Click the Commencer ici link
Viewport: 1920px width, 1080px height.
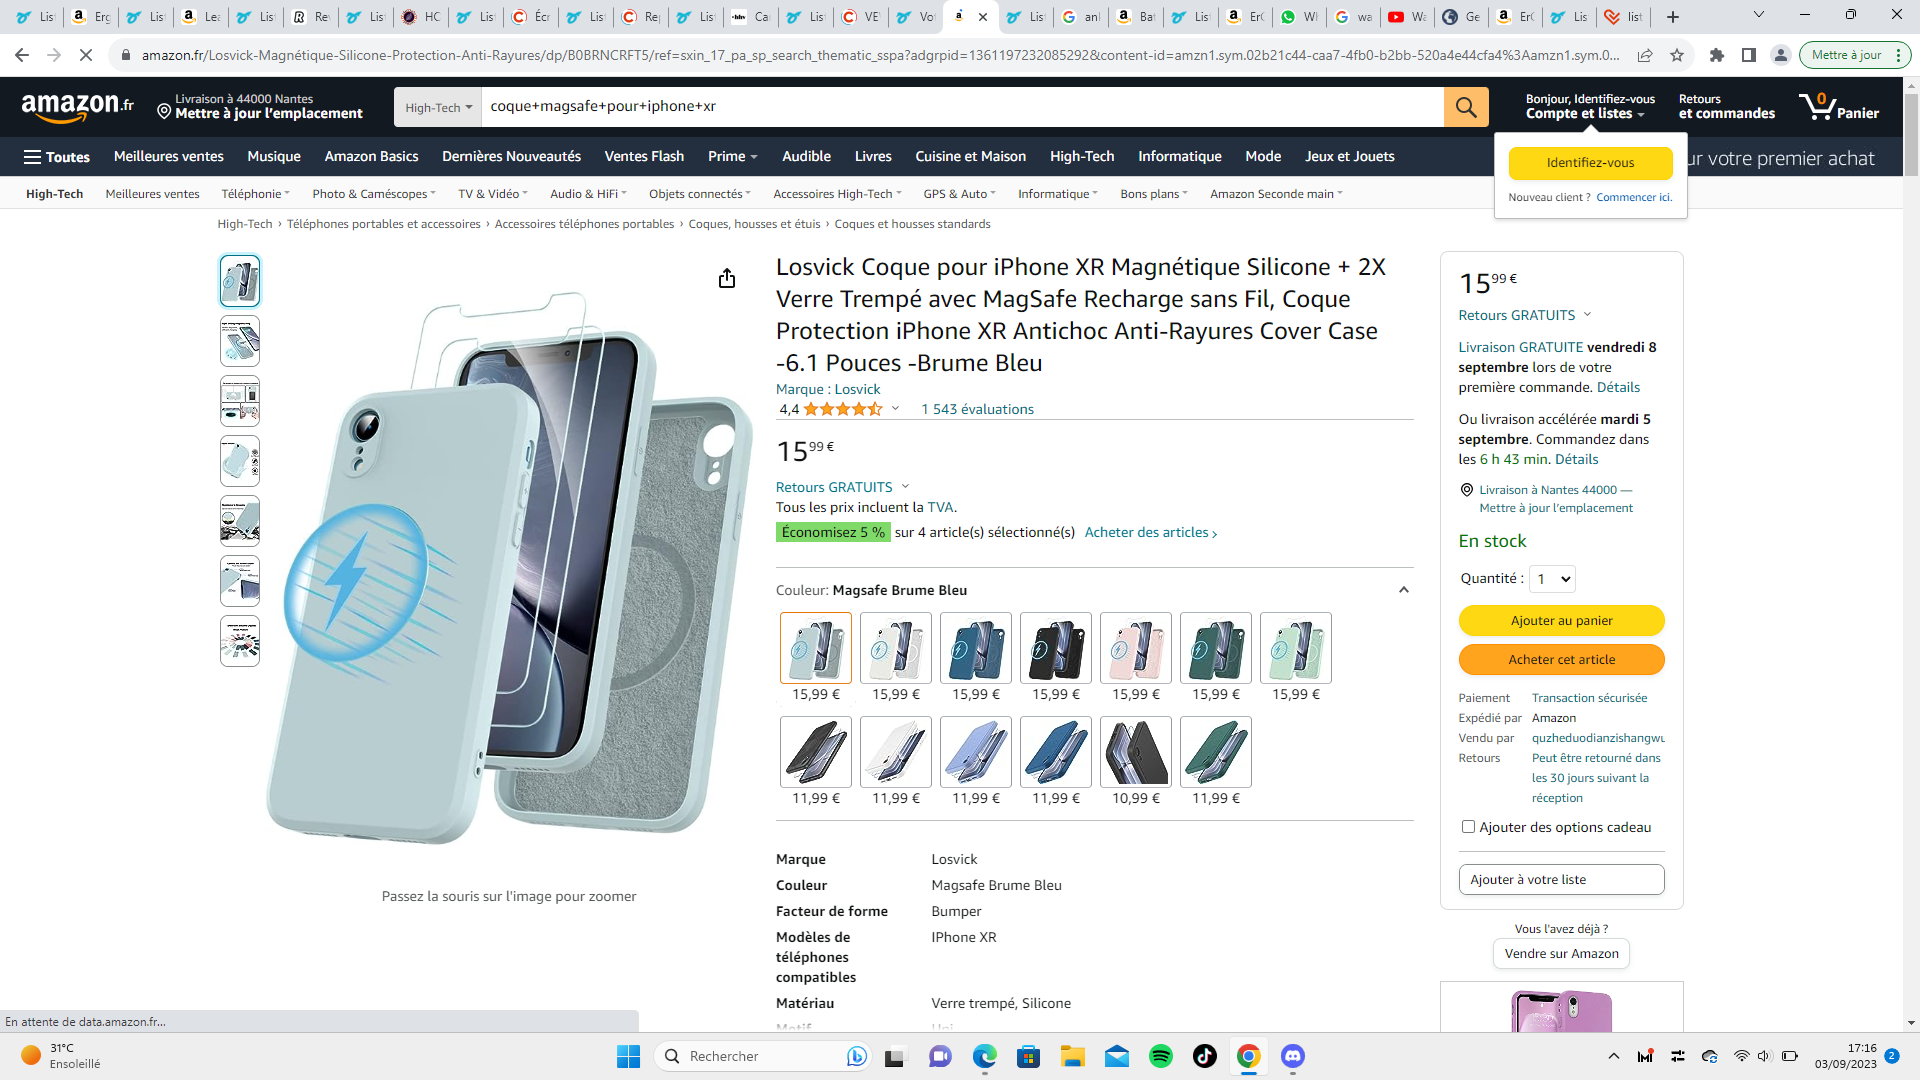click(x=1634, y=197)
